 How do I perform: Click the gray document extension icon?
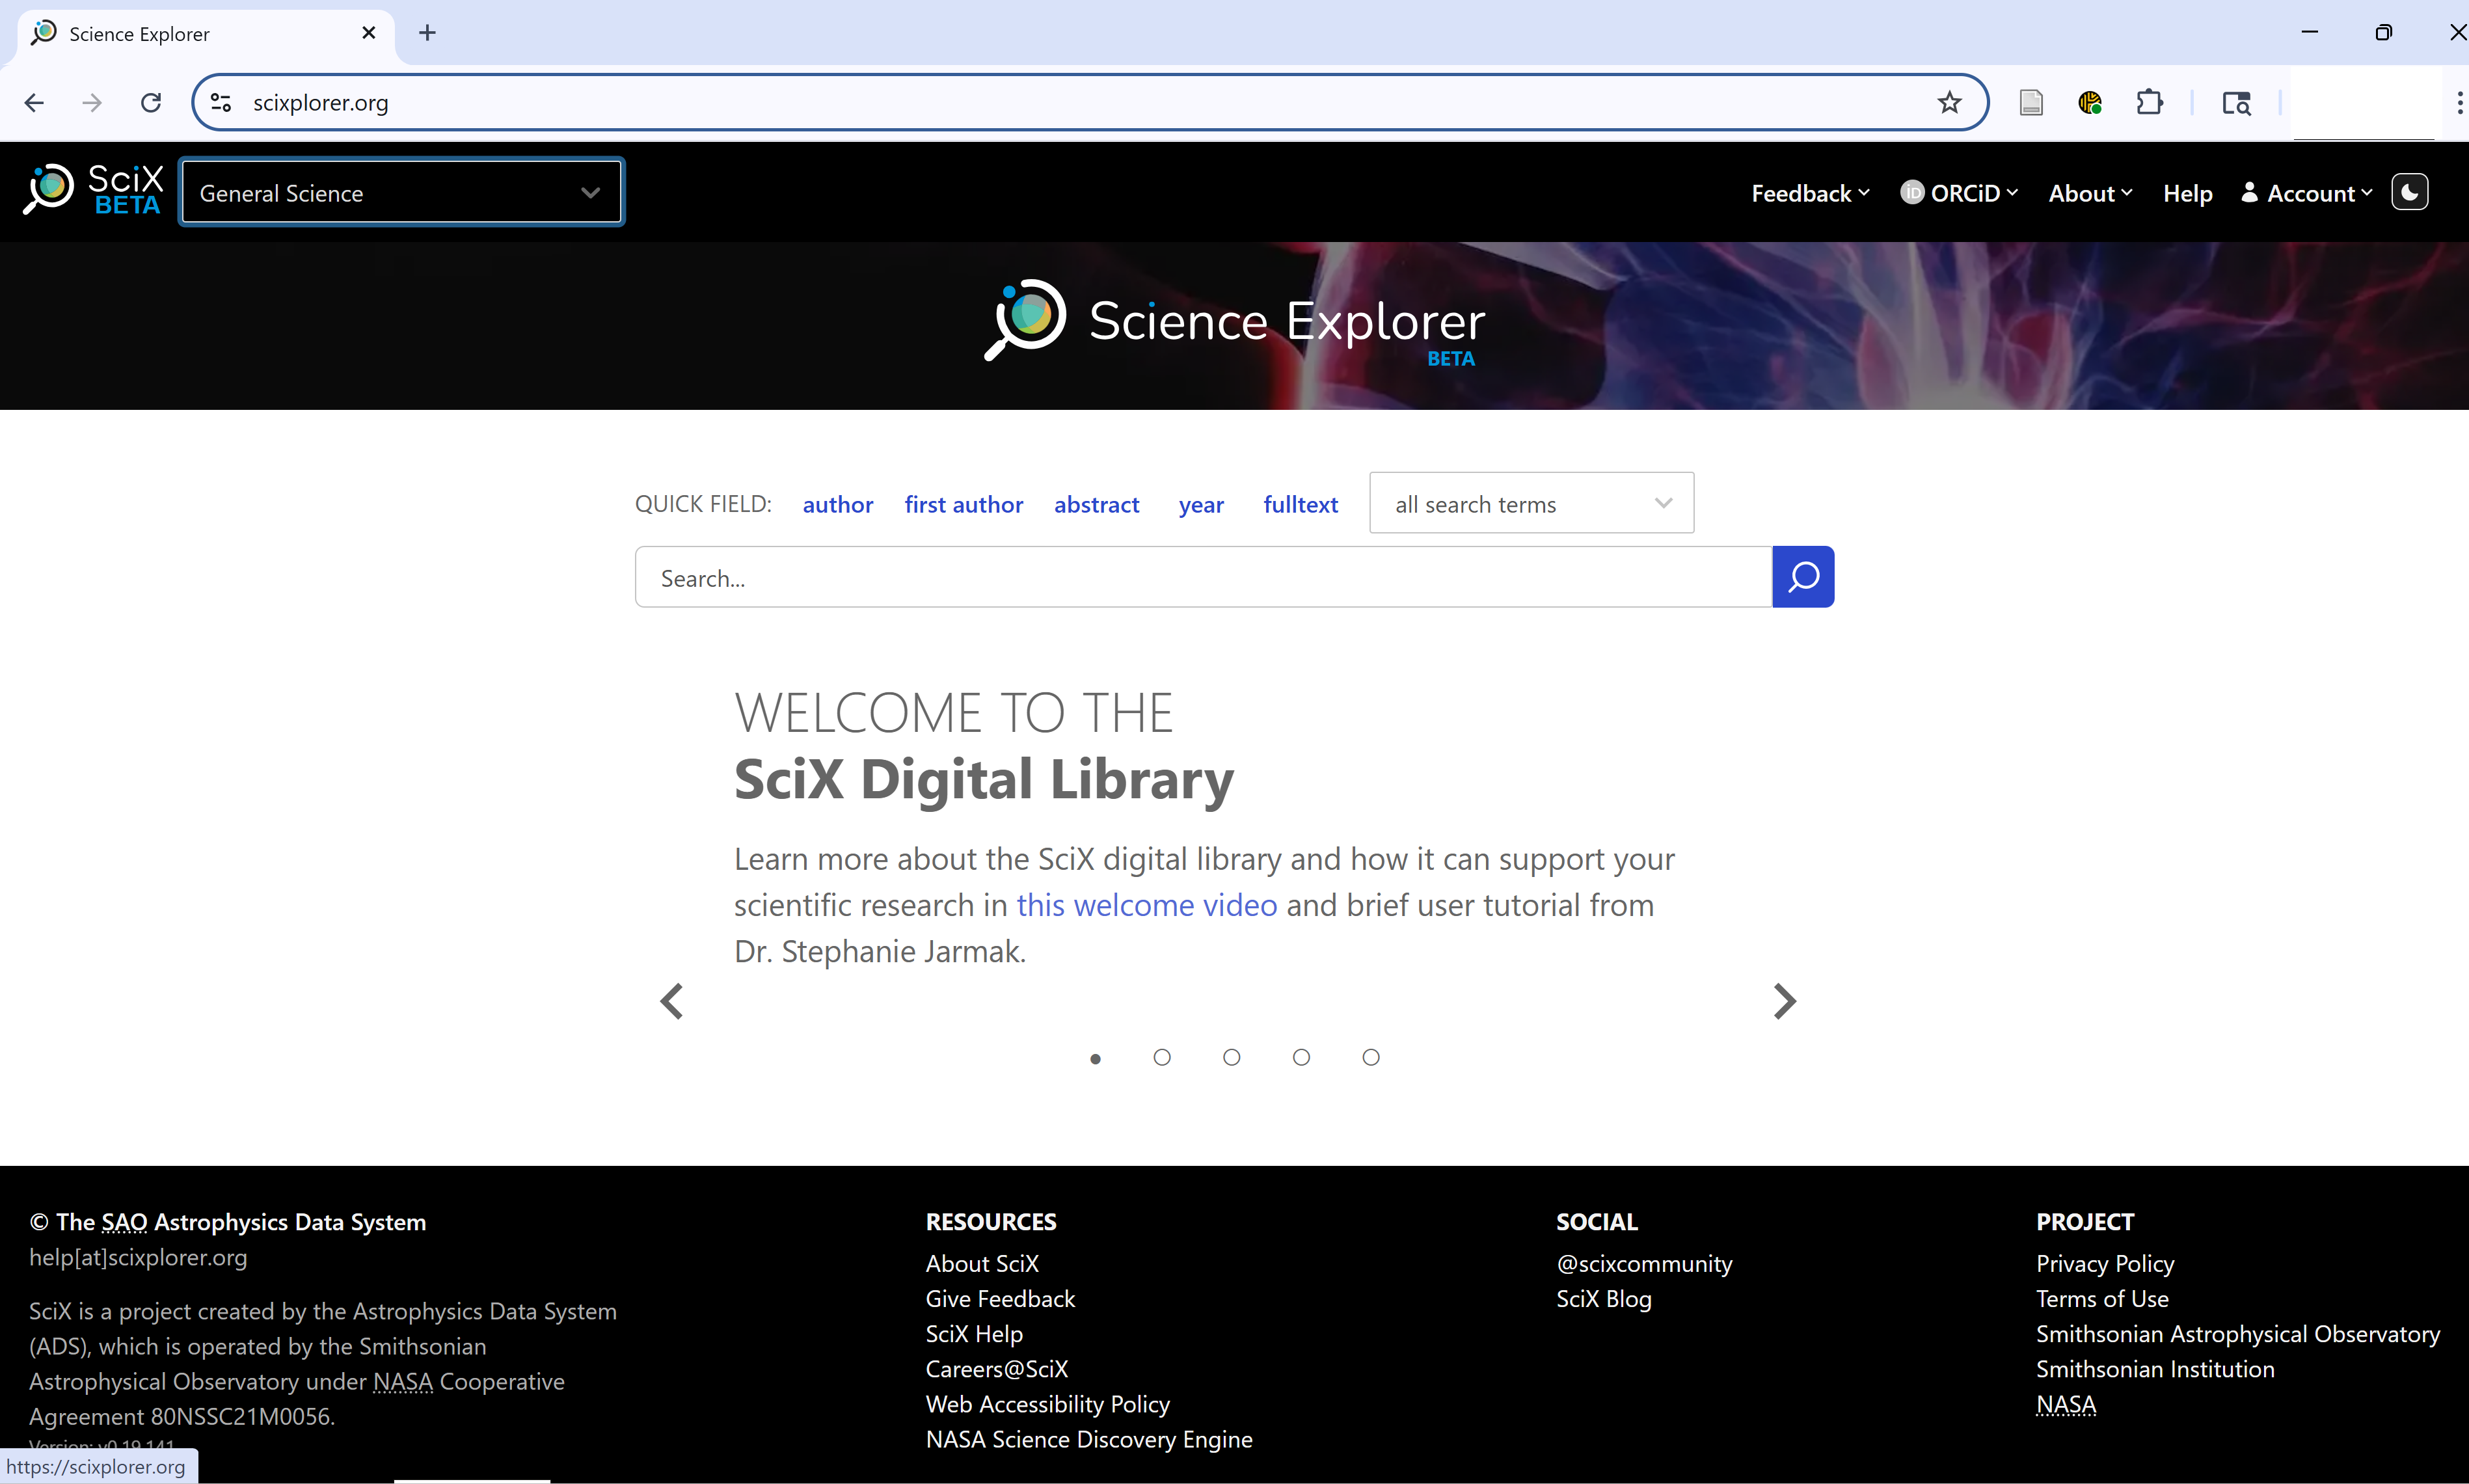2031,102
